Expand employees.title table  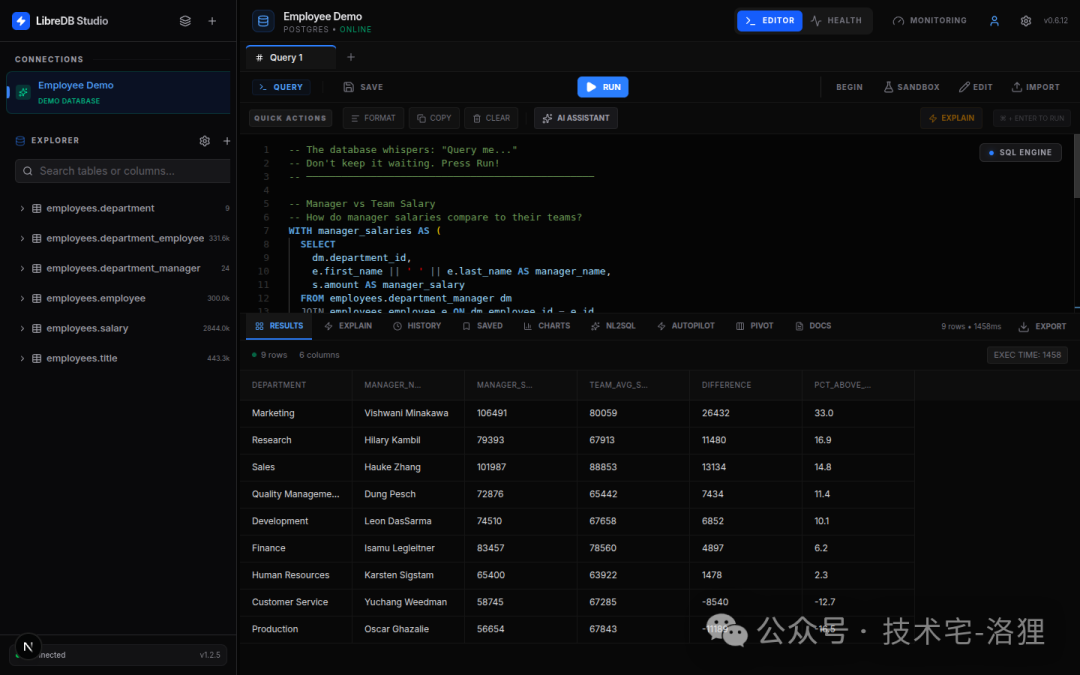(22, 358)
